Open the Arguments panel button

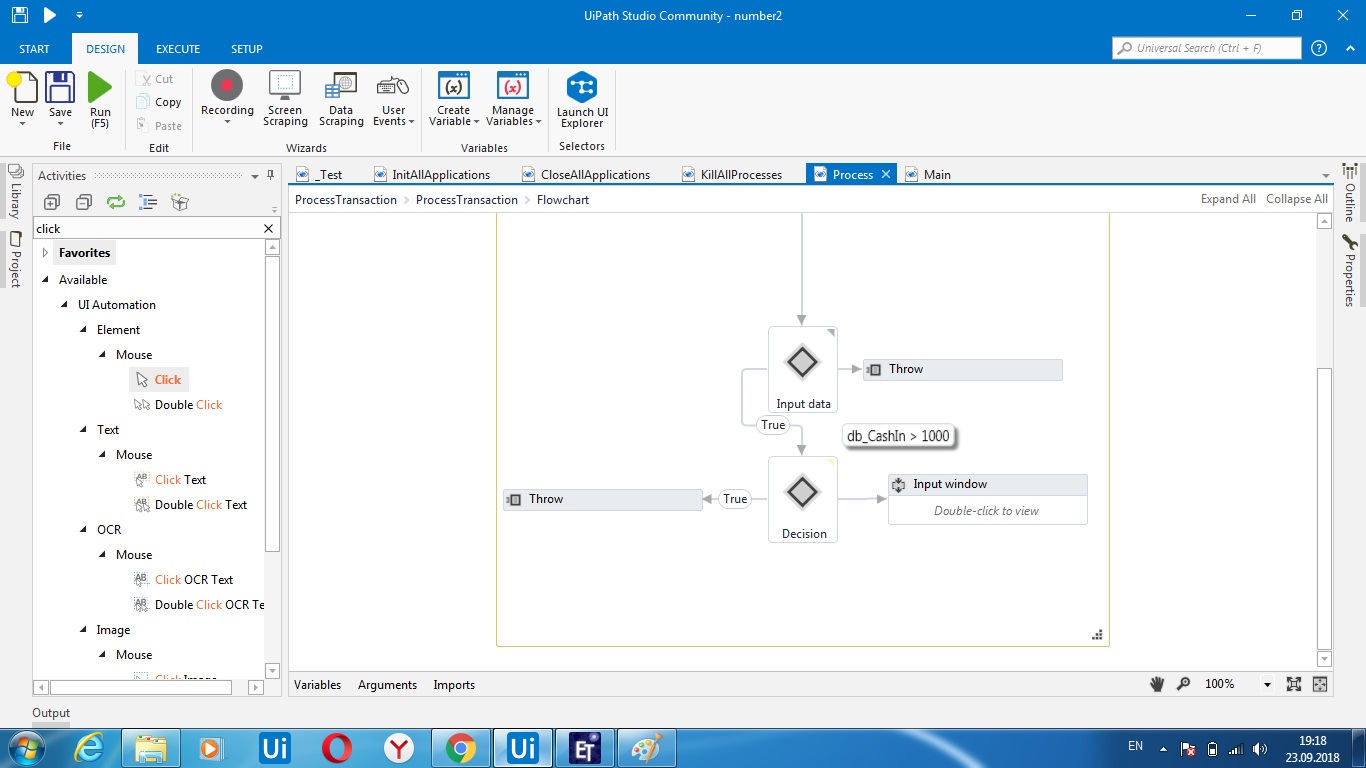(x=387, y=685)
